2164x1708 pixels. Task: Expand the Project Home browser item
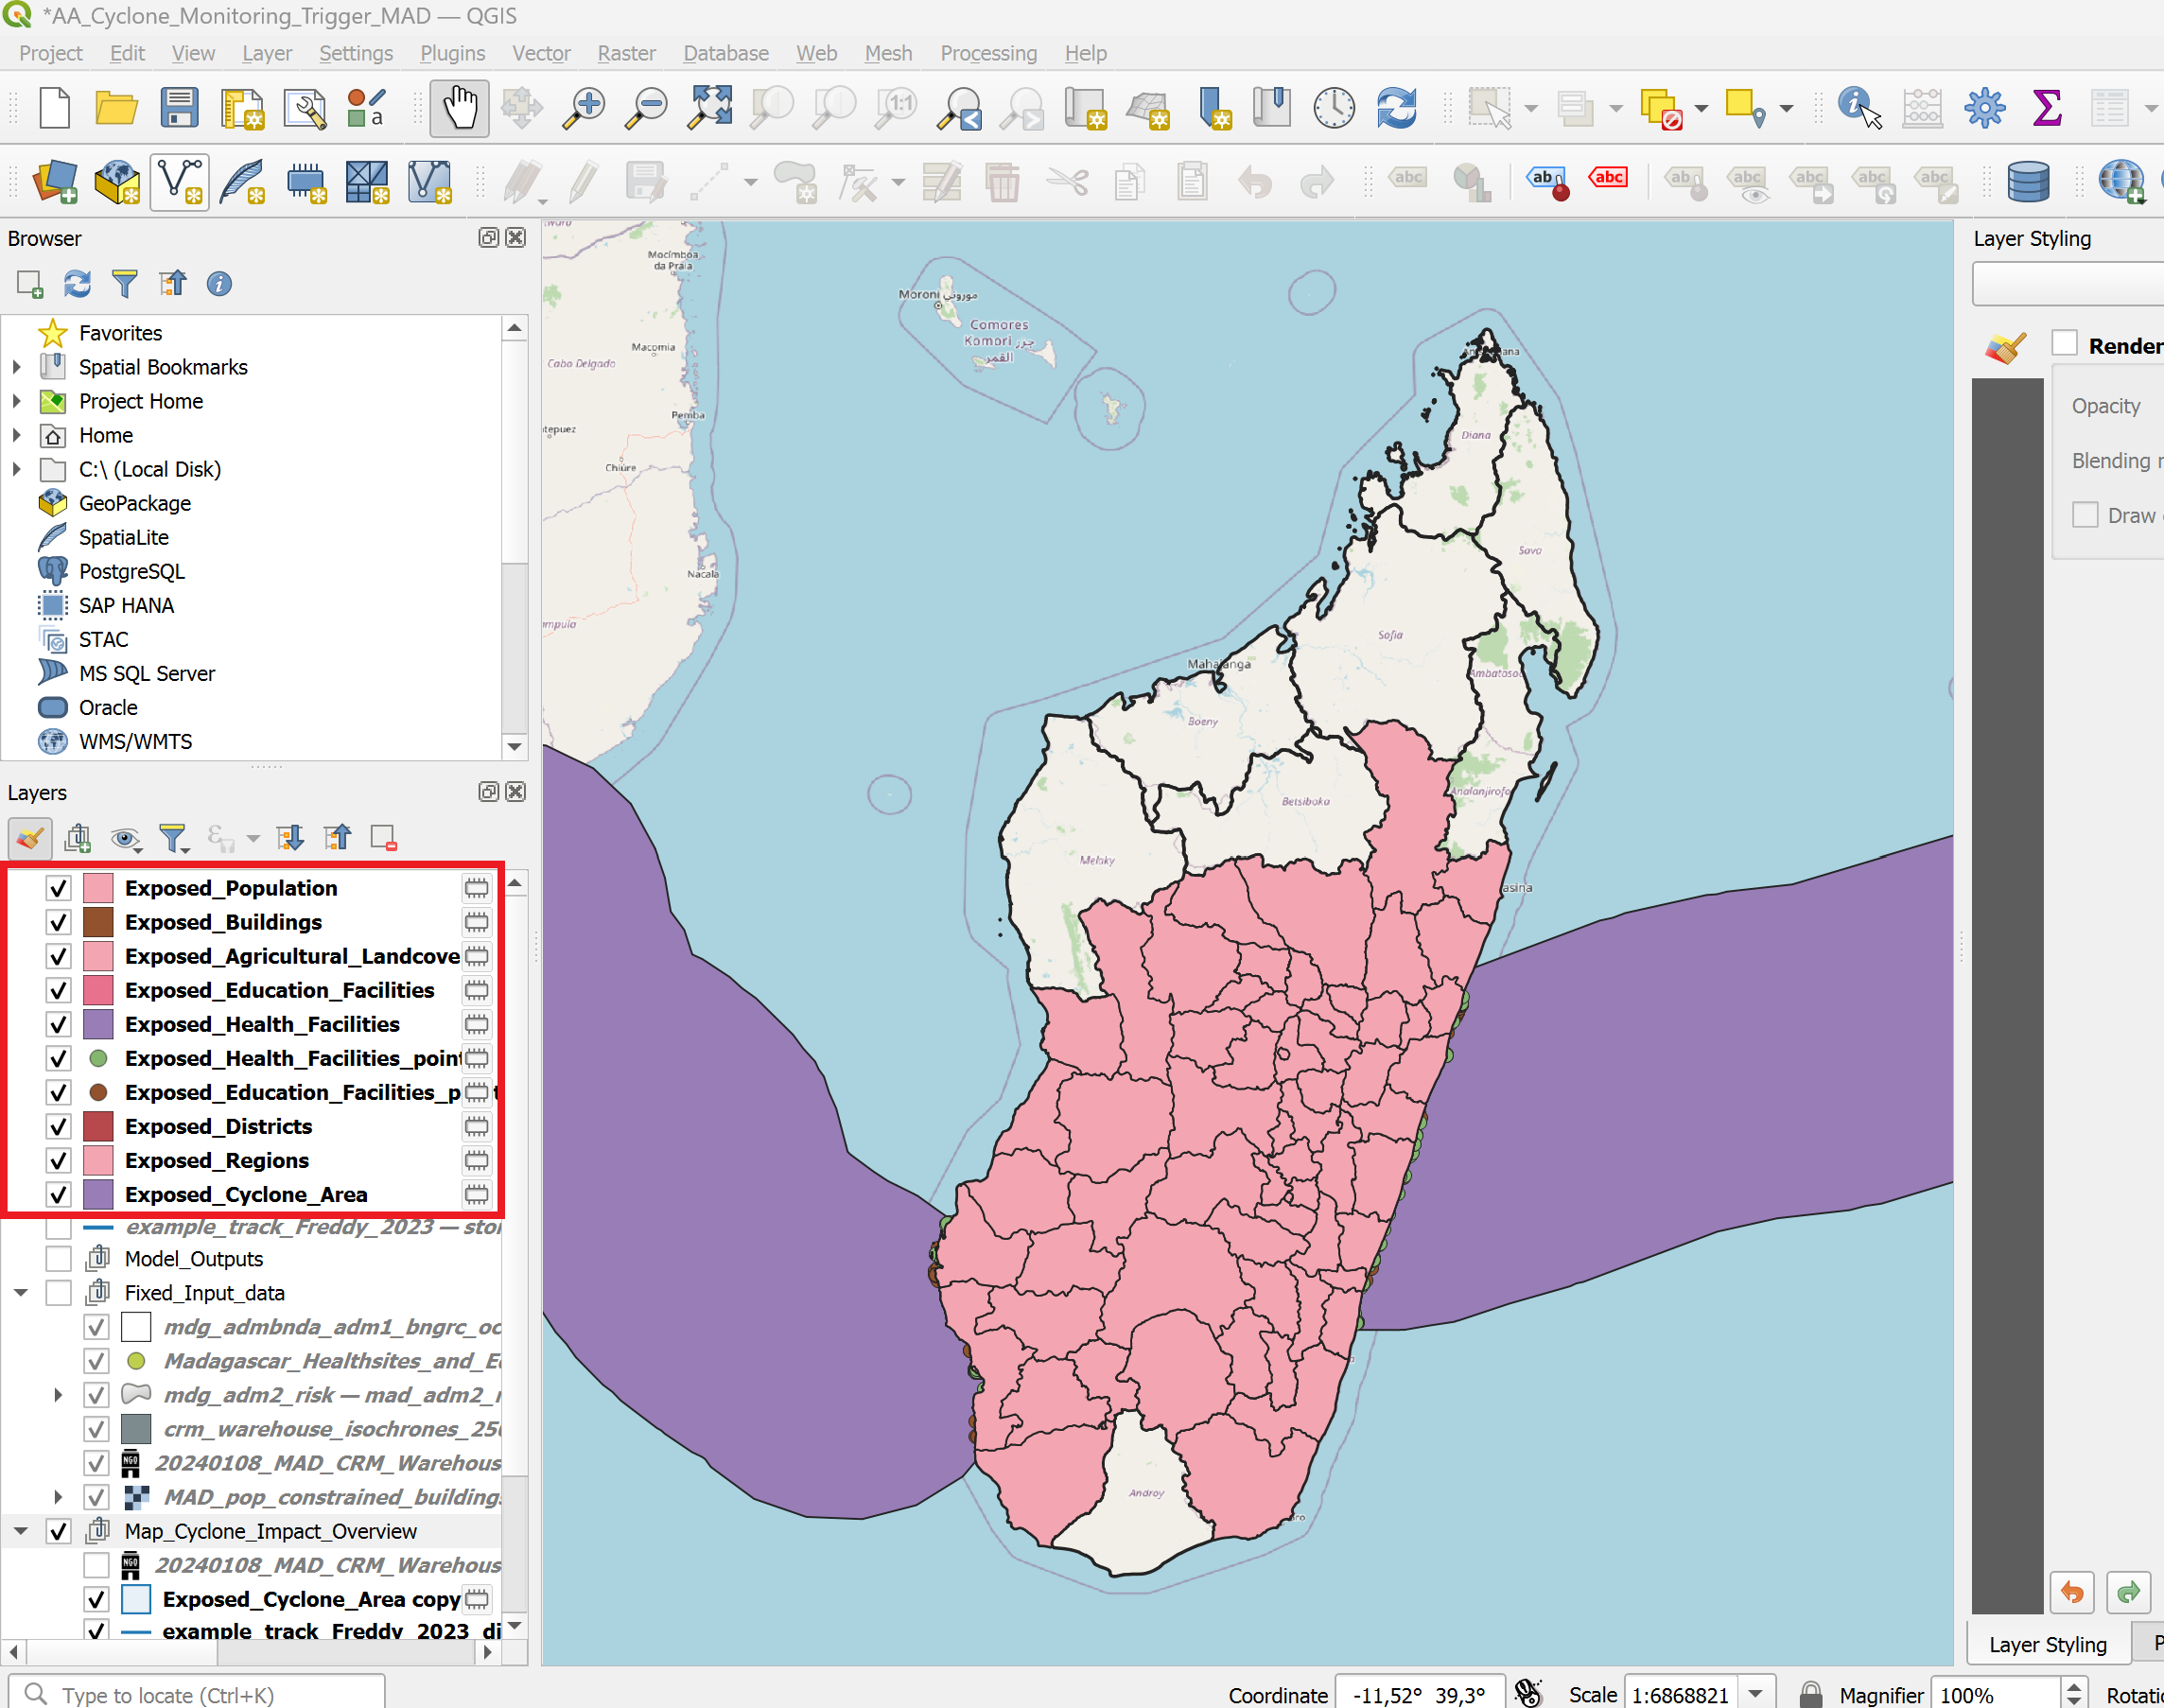pyautogui.click(x=16, y=401)
